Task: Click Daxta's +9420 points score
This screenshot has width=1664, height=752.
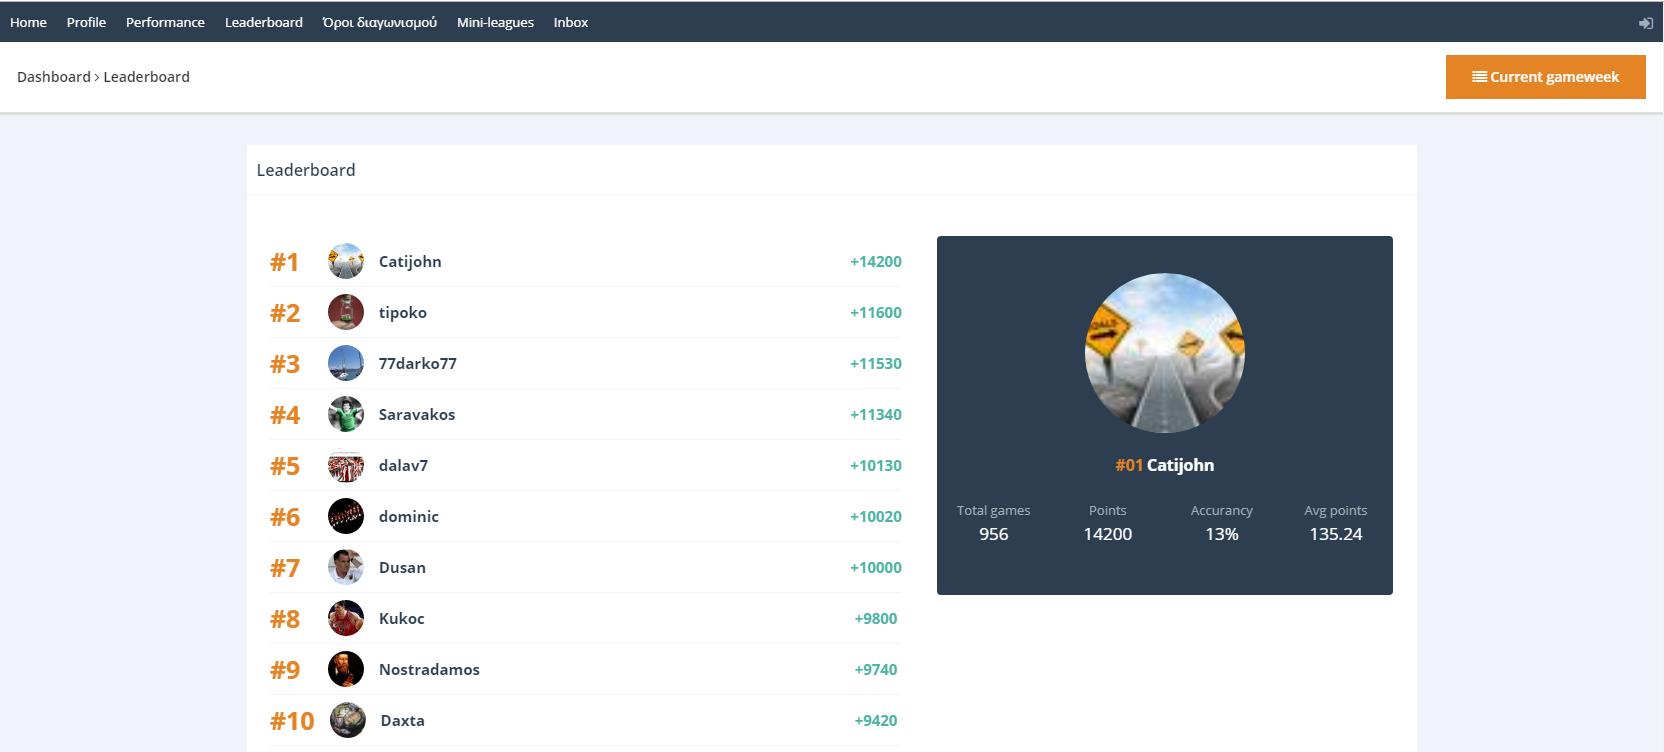Action: coord(875,720)
